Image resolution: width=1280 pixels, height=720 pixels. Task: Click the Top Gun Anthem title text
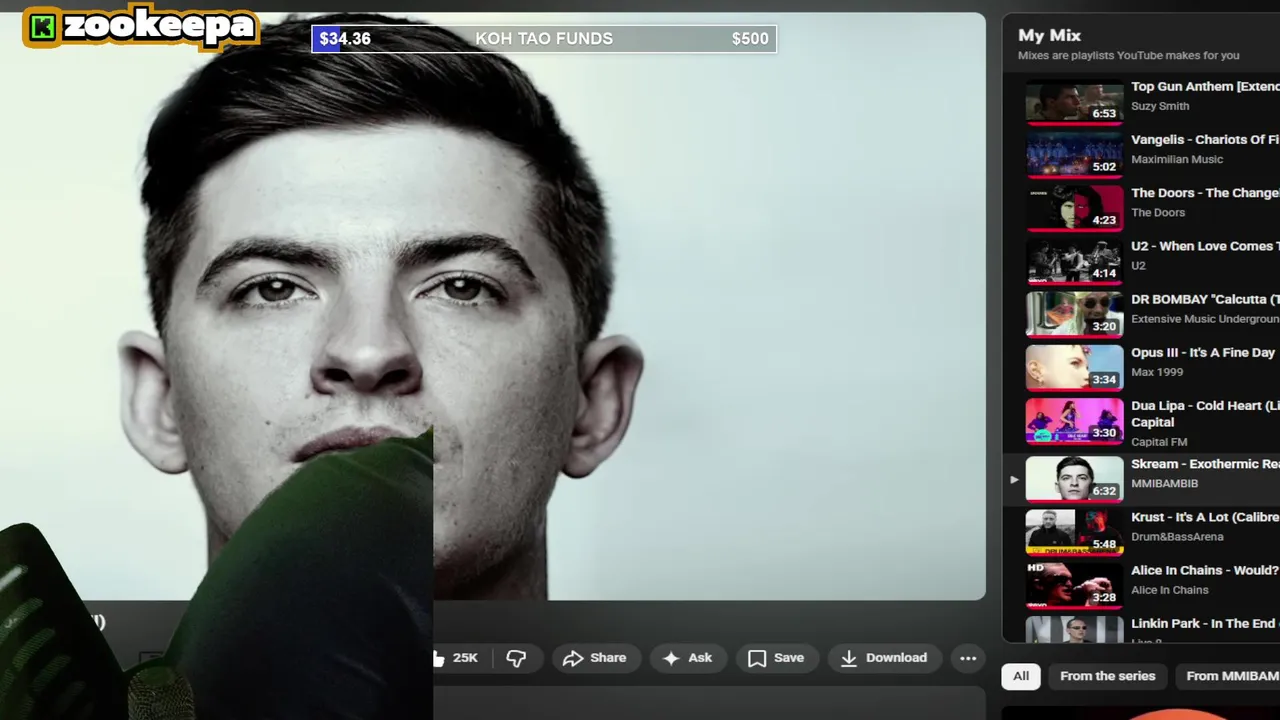point(1205,87)
